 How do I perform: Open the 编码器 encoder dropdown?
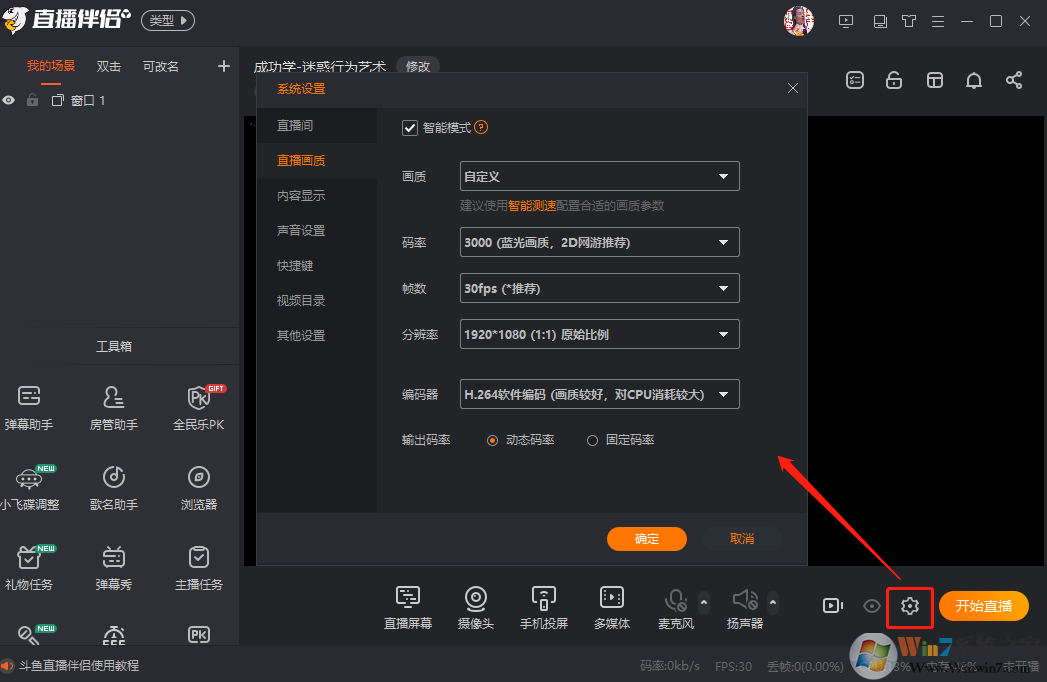(598, 394)
